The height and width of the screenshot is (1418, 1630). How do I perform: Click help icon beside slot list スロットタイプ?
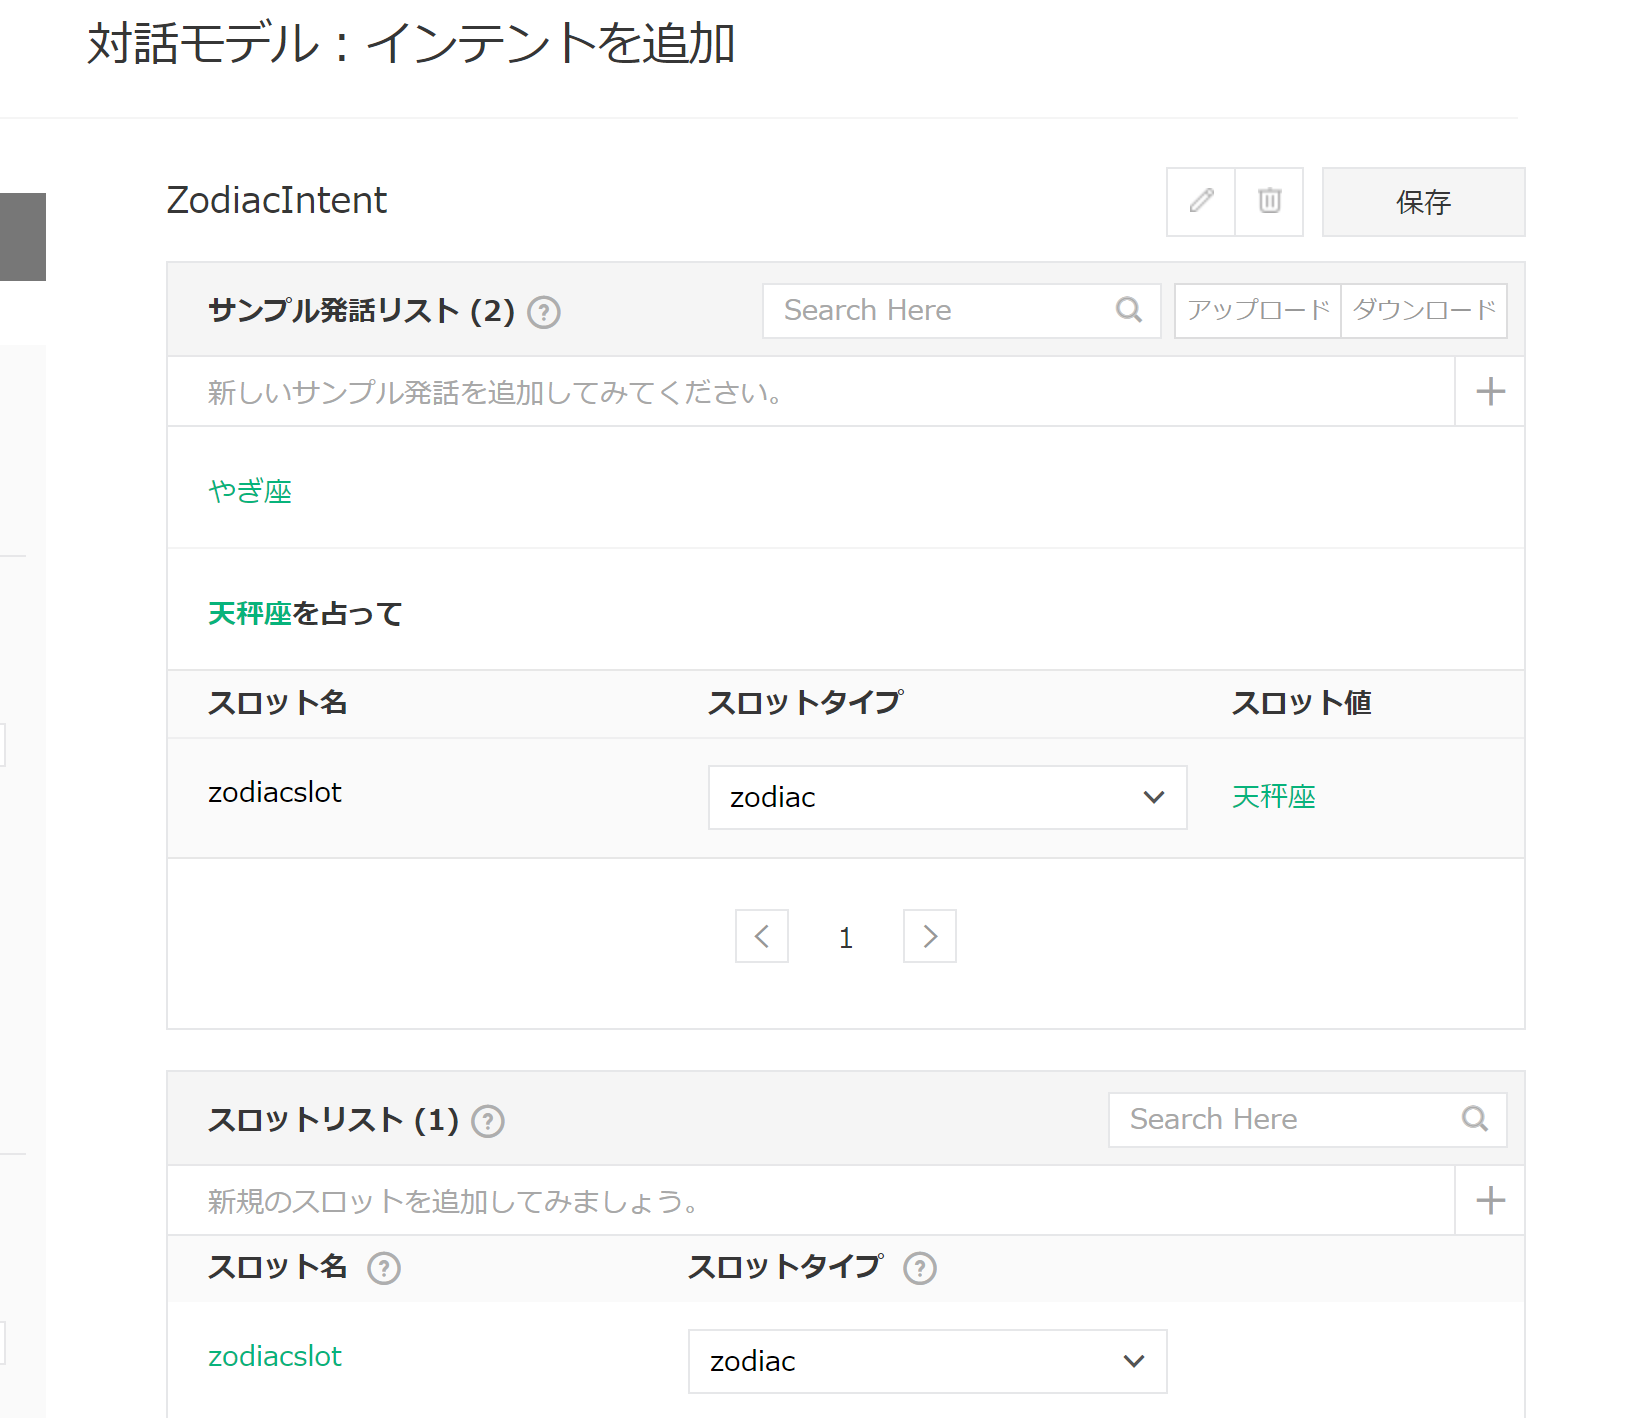[x=920, y=1268]
